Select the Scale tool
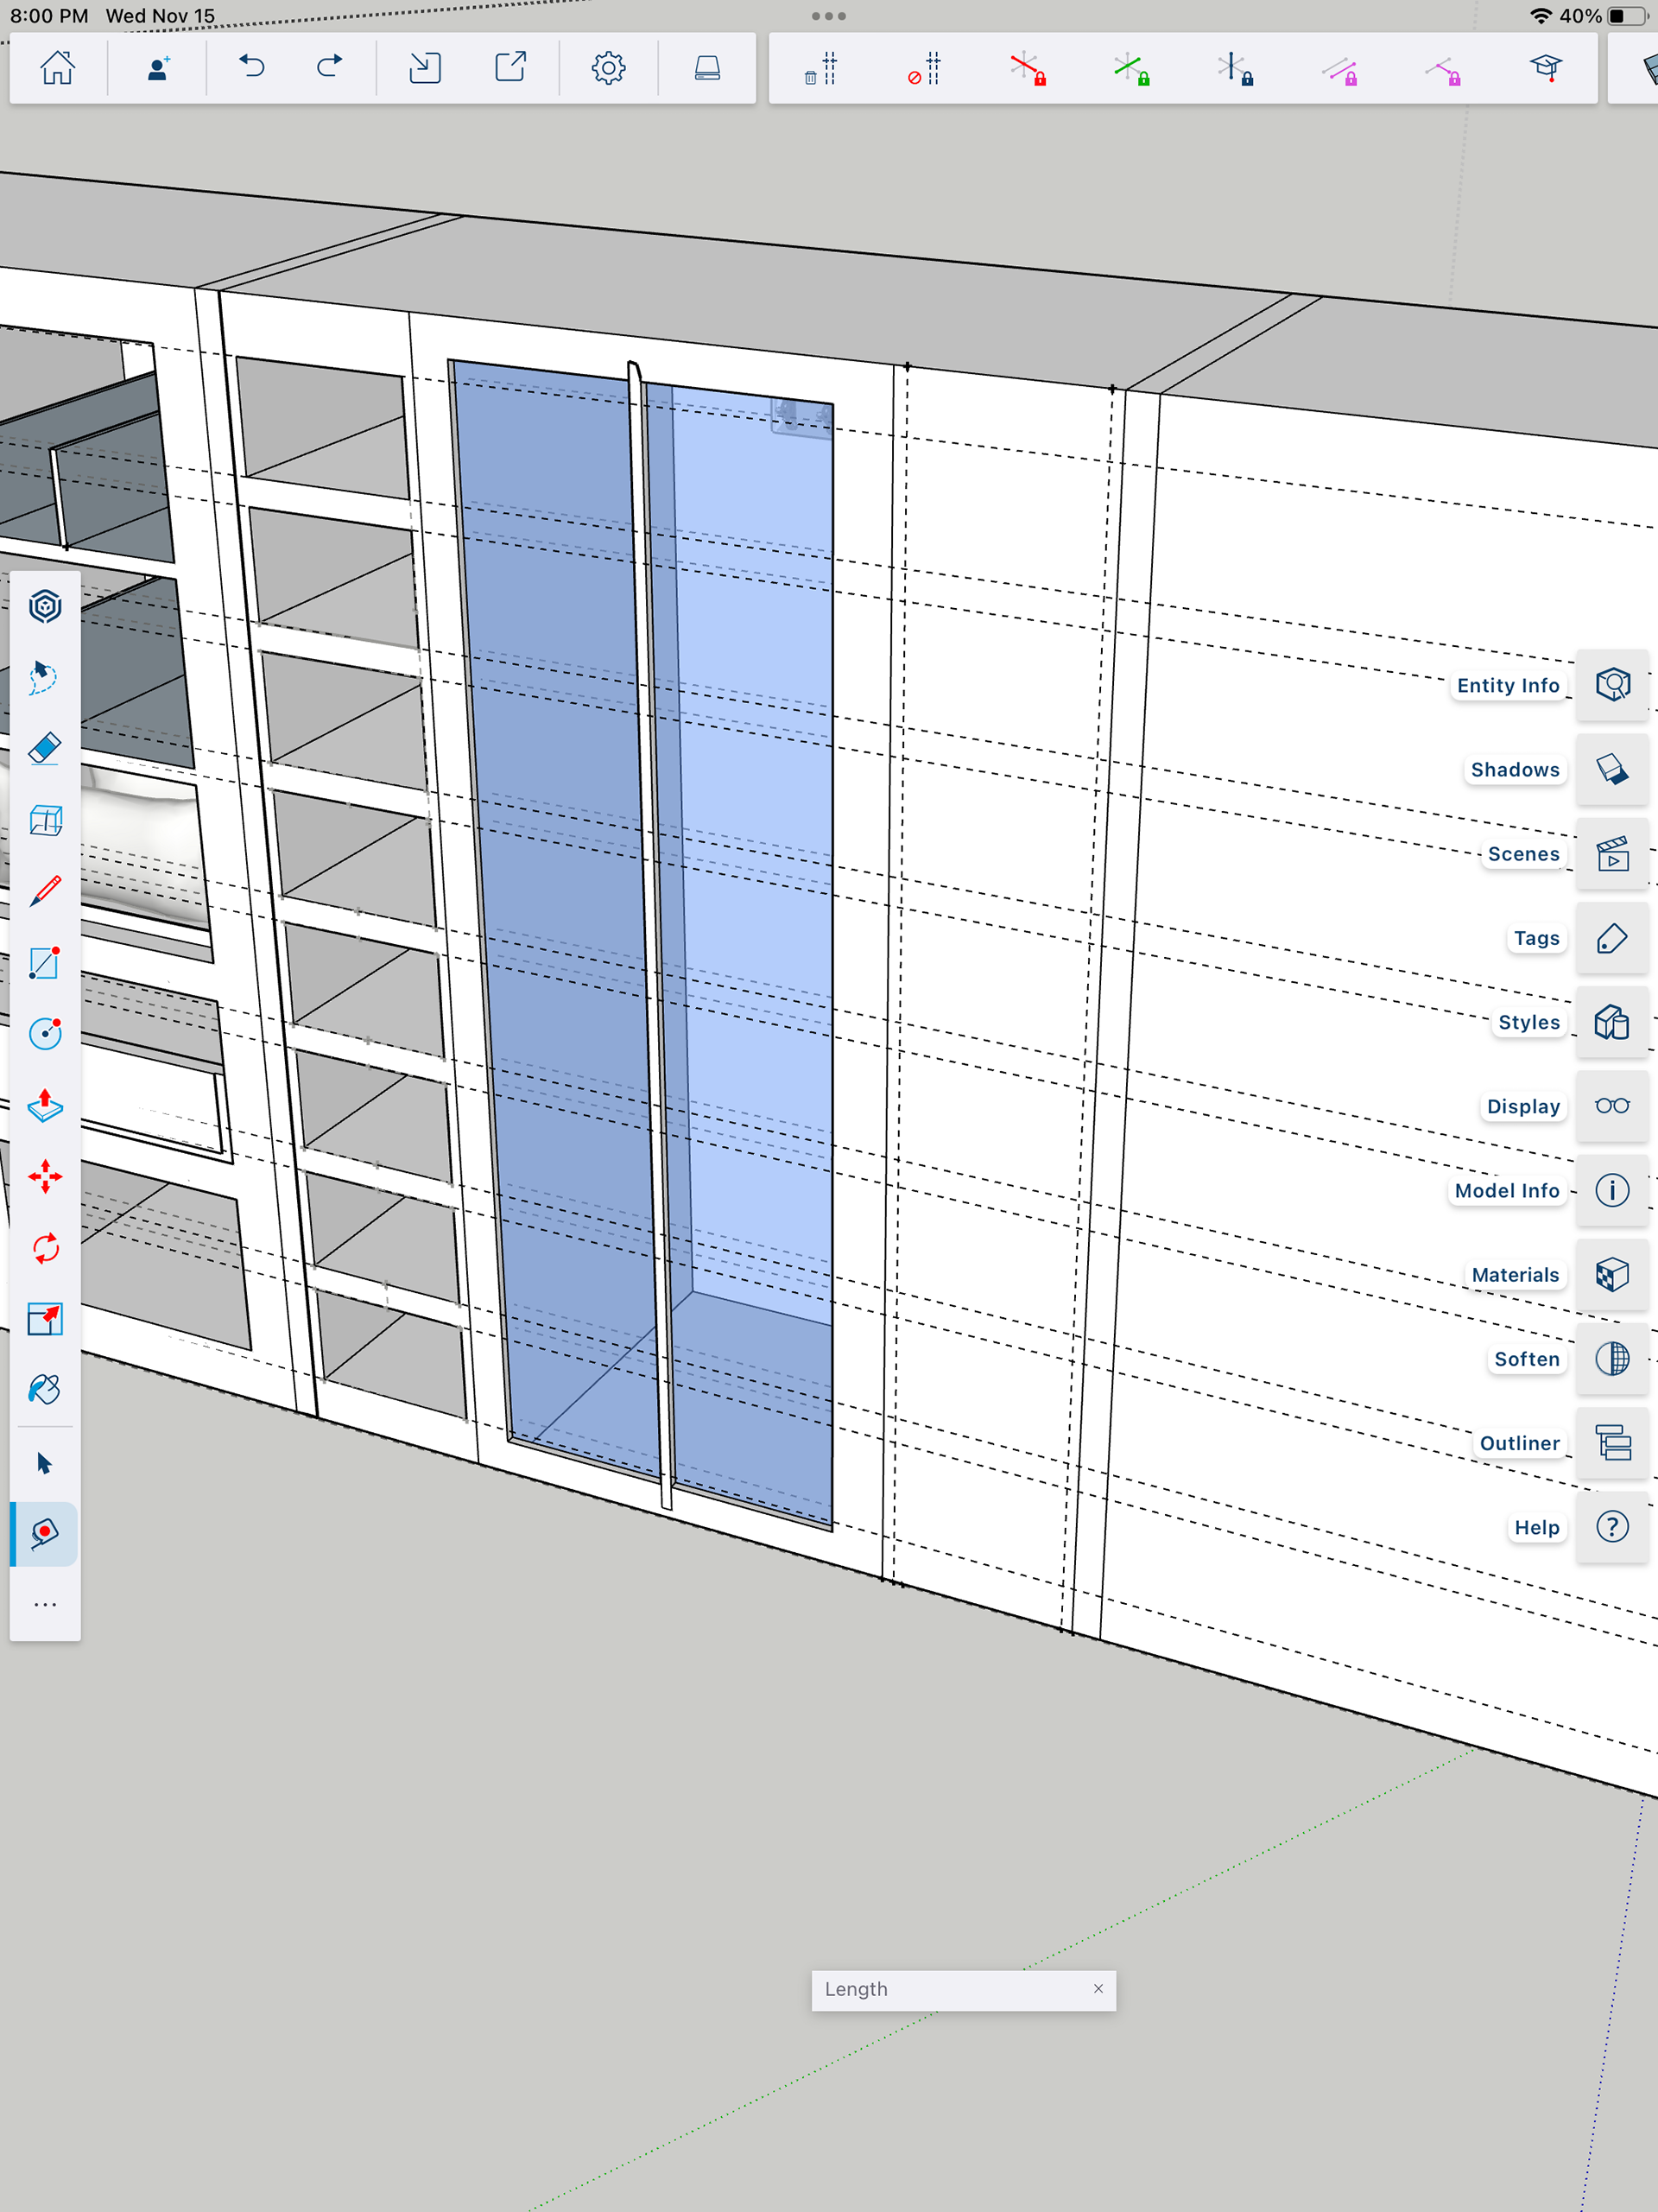Screen dimensions: 1658x2212 pyautogui.click(x=45, y=1319)
